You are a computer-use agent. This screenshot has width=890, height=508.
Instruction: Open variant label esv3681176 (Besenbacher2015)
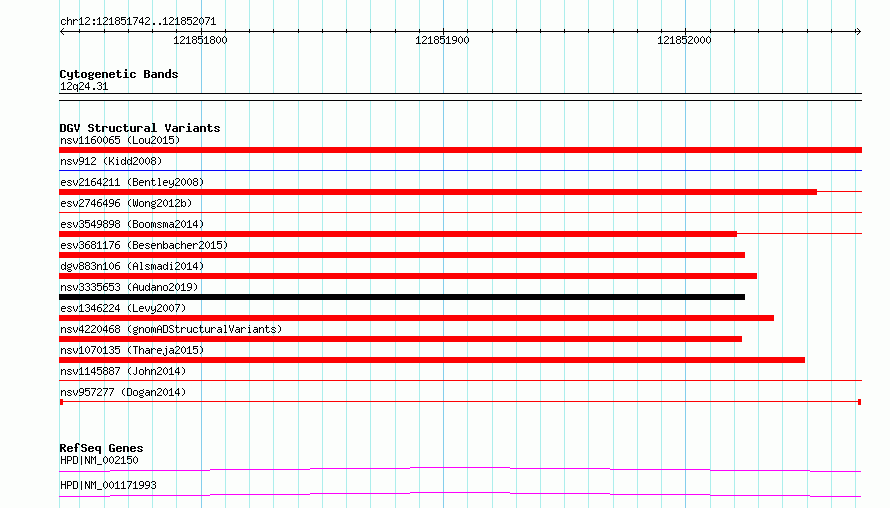(x=144, y=245)
